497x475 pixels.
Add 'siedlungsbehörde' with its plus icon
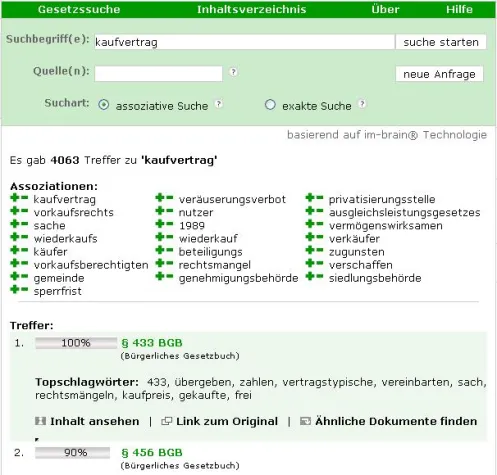[310, 276]
